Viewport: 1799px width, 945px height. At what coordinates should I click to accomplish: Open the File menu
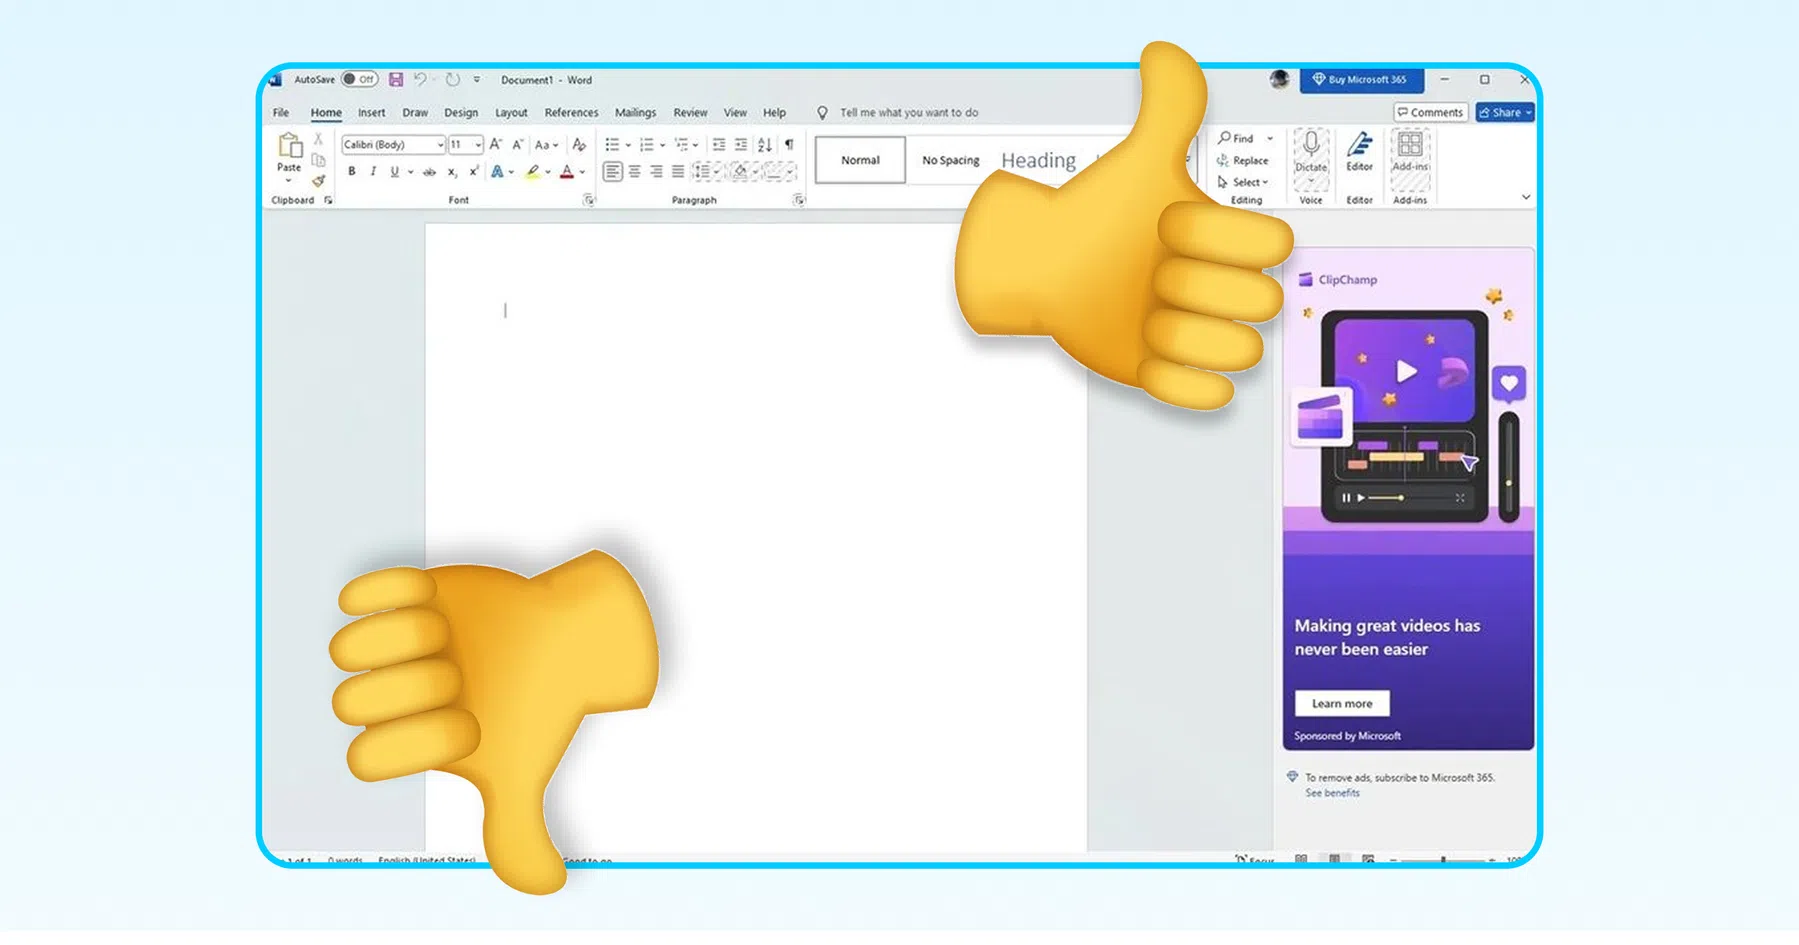coord(281,113)
